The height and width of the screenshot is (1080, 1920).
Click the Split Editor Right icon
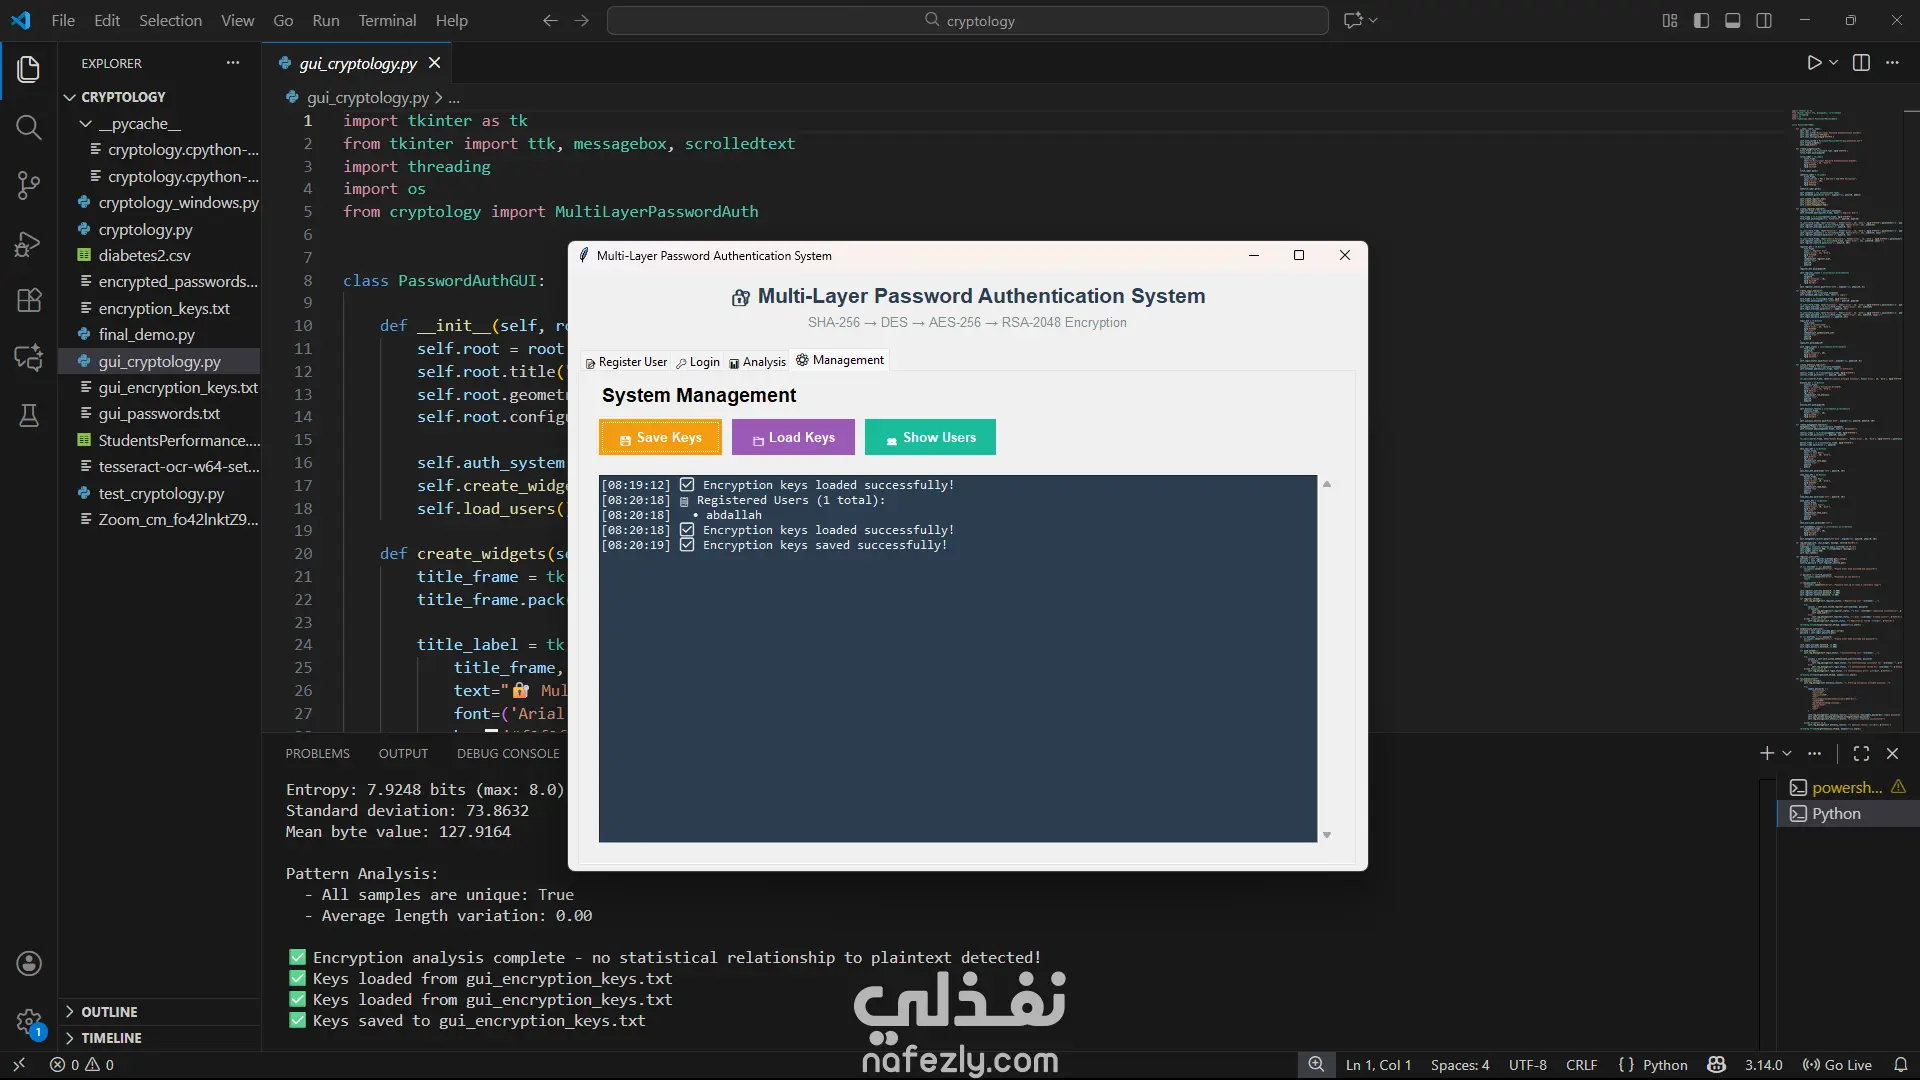point(1861,63)
